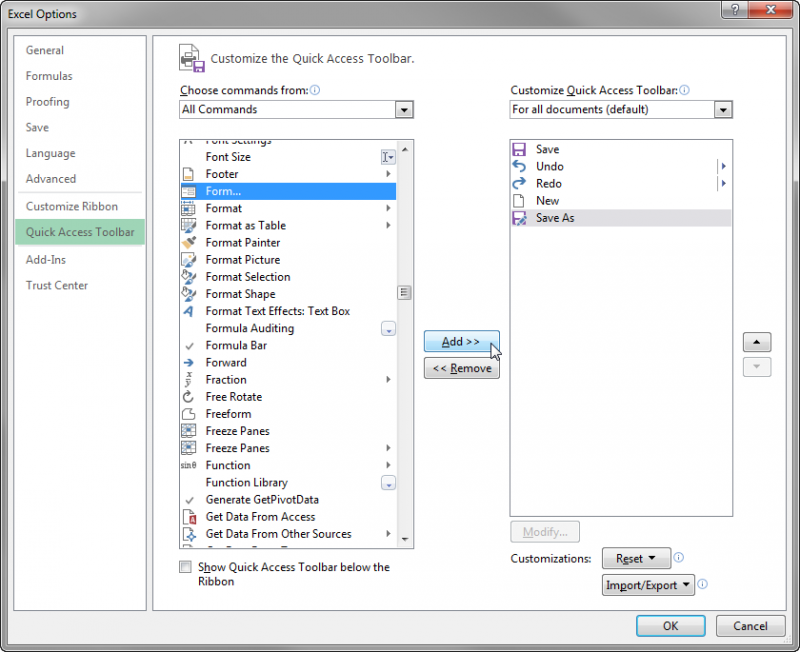
Task: Click the New document icon
Action: (x=519, y=200)
